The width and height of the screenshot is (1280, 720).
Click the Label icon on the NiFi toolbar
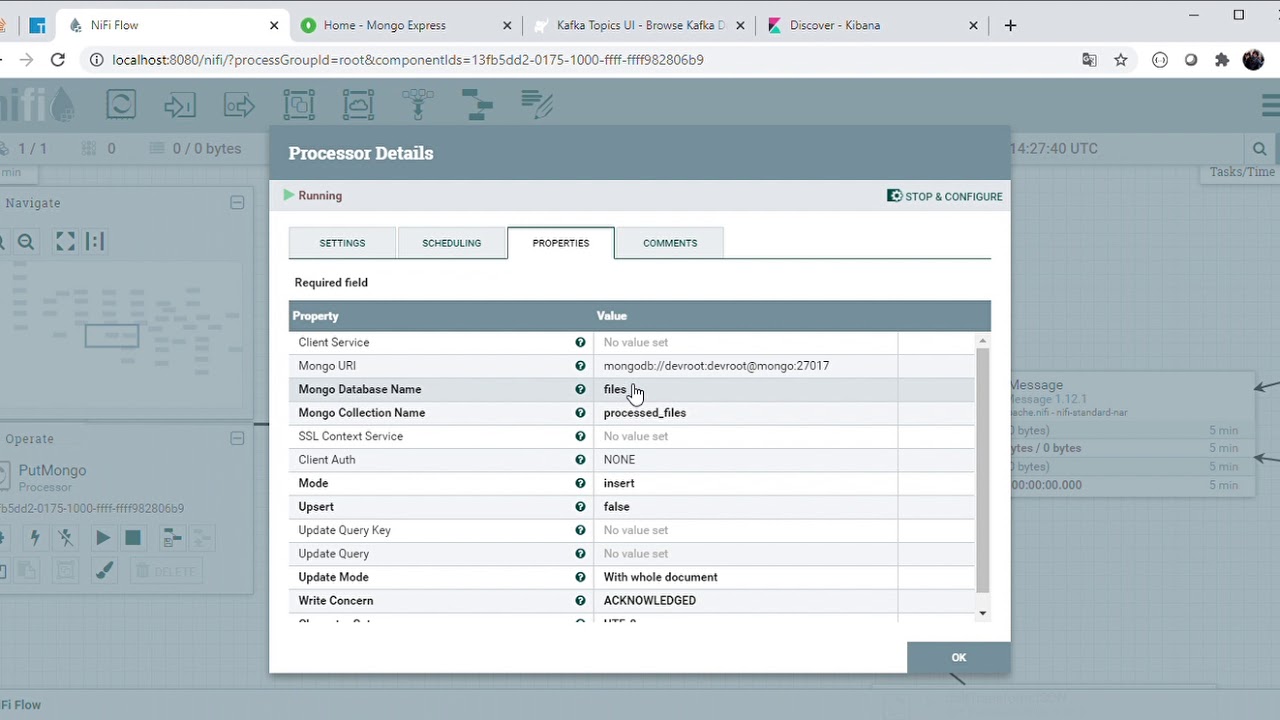(537, 104)
